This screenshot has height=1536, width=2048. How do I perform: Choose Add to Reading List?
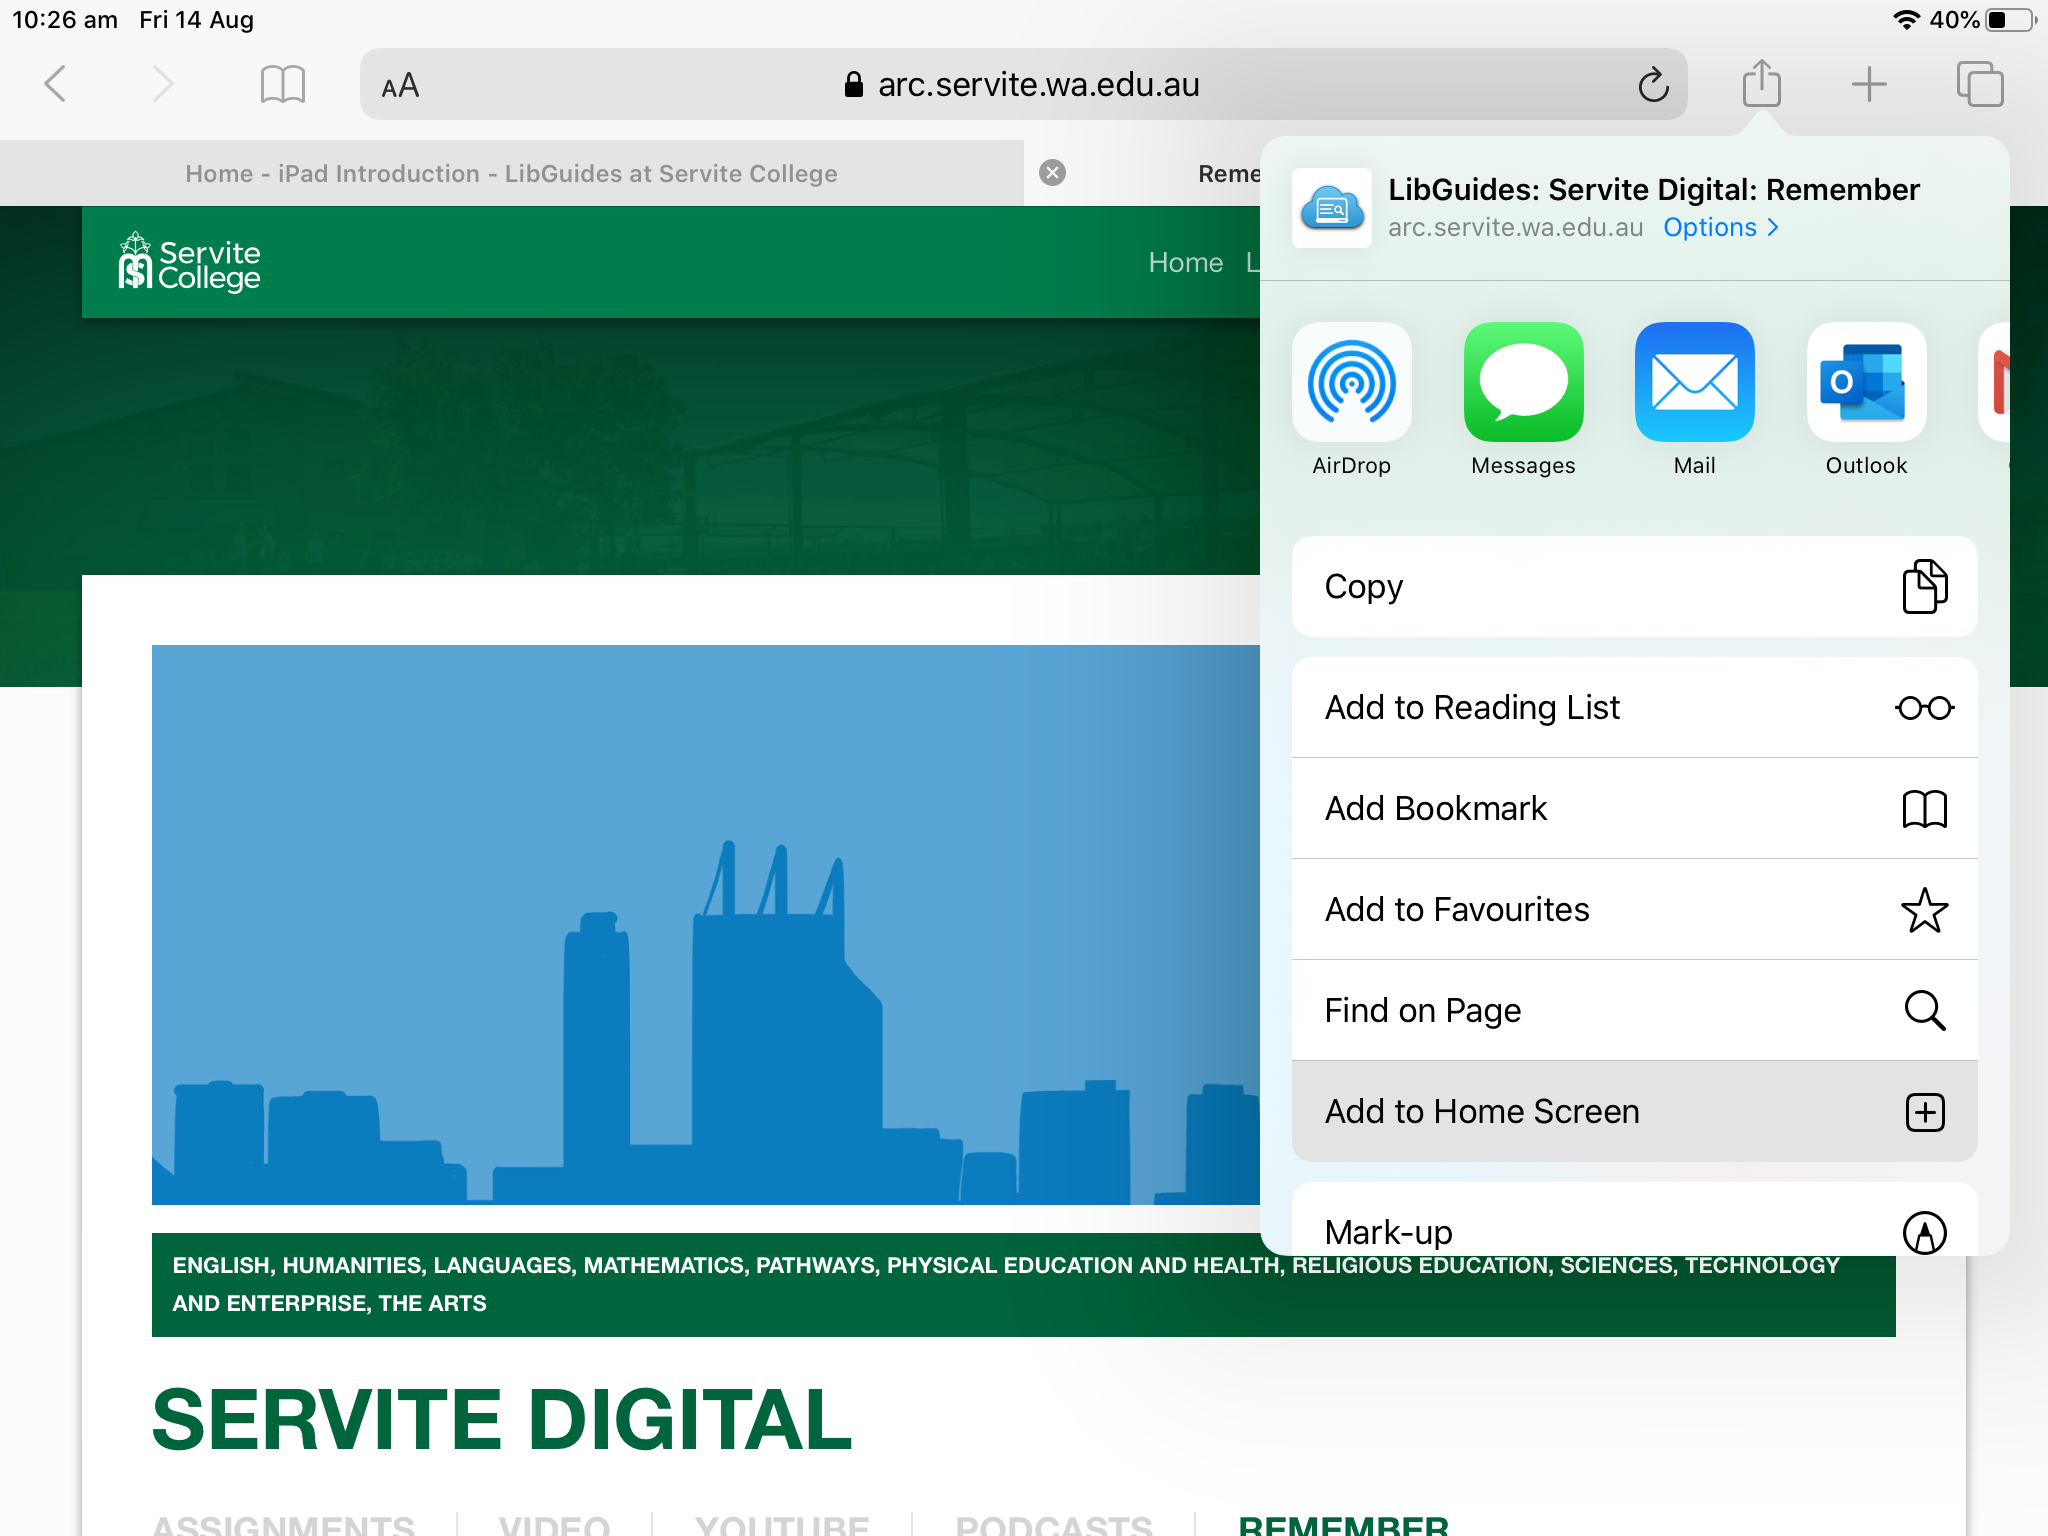pyautogui.click(x=1634, y=708)
